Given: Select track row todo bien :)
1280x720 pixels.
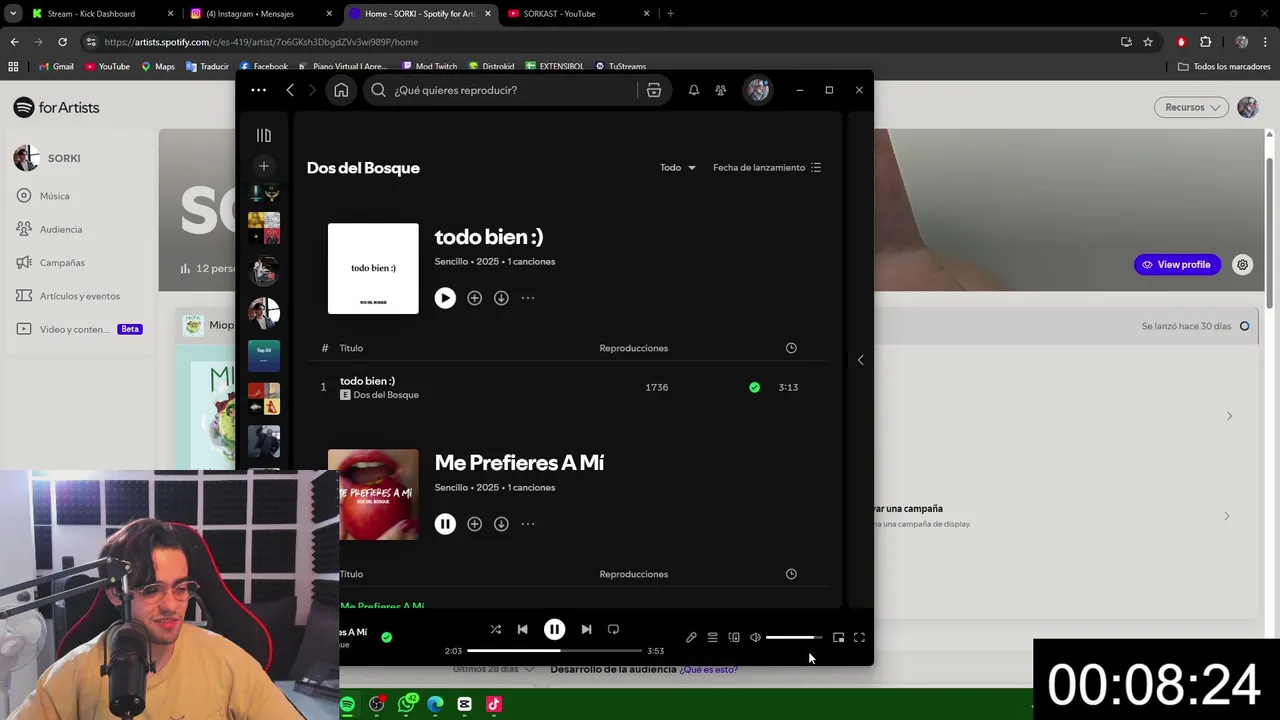Looking at the screenshot, I should tap(568, 387).
